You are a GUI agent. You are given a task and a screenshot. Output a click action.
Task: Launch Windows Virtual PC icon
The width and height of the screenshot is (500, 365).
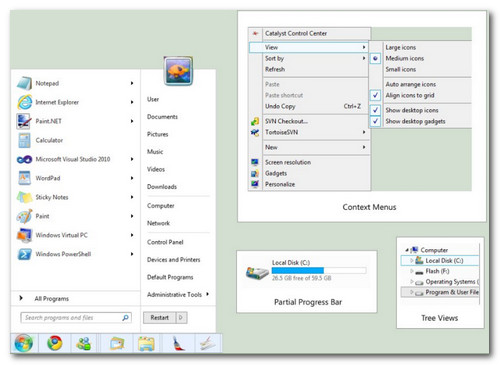click(x=24, y=235)
